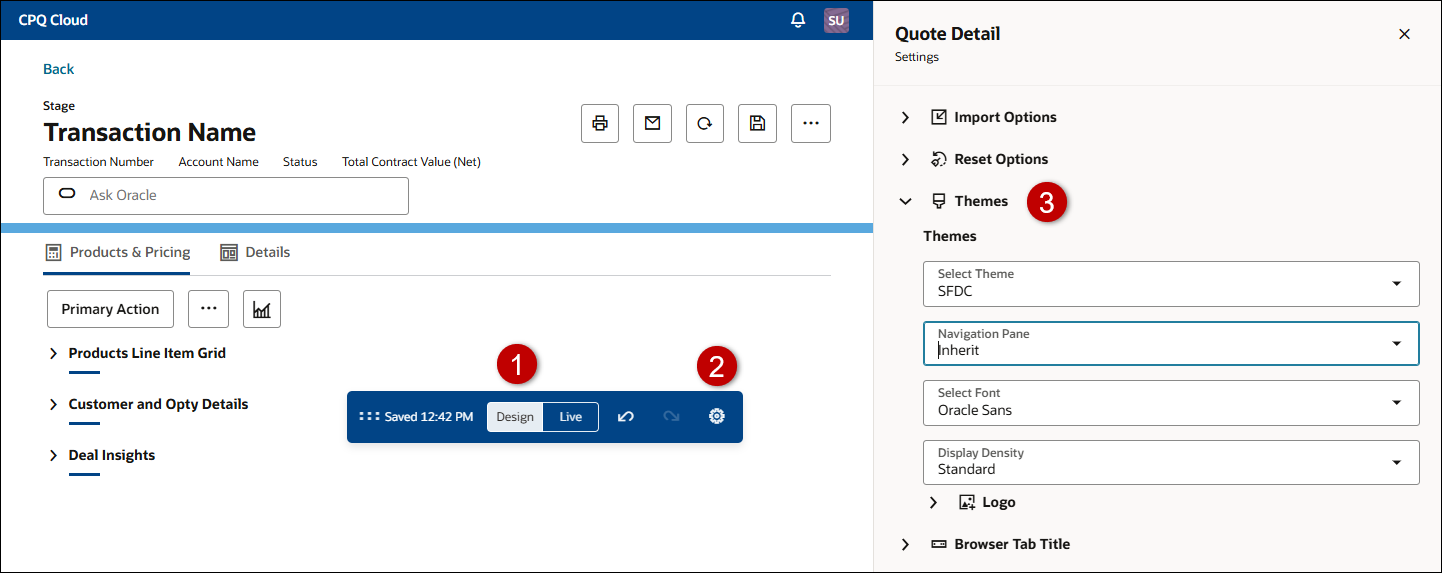Open ellipsis menu beside Primary Action

click(x=209, y=309)
